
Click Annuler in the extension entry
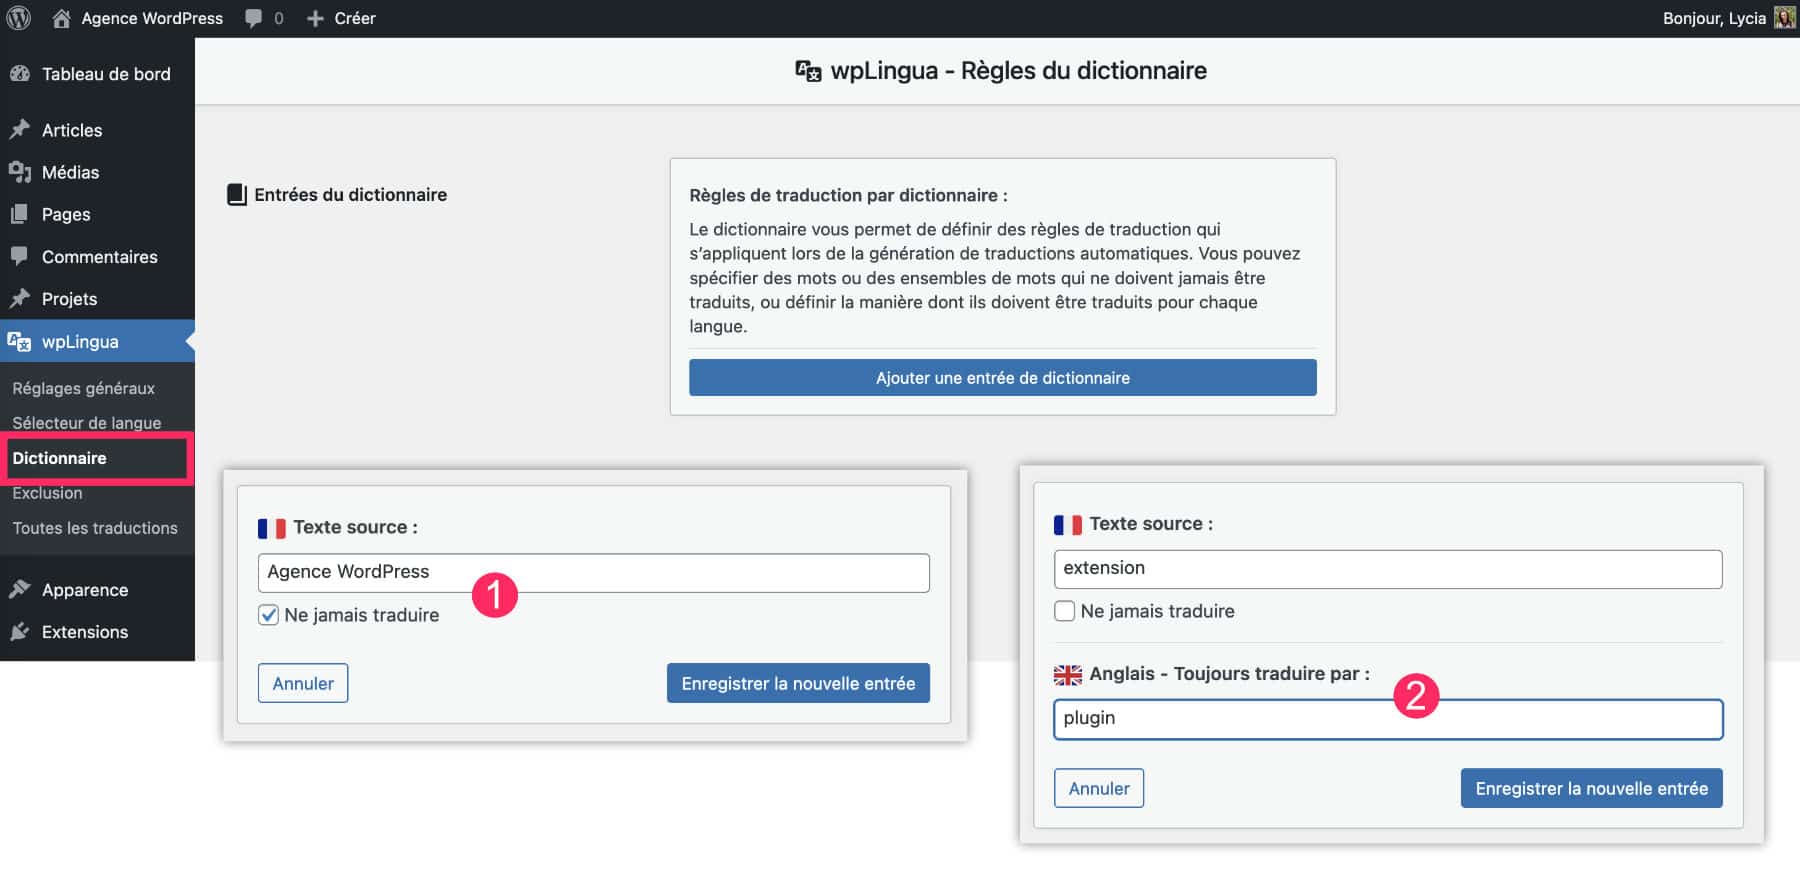click(x=1099, y=788)
